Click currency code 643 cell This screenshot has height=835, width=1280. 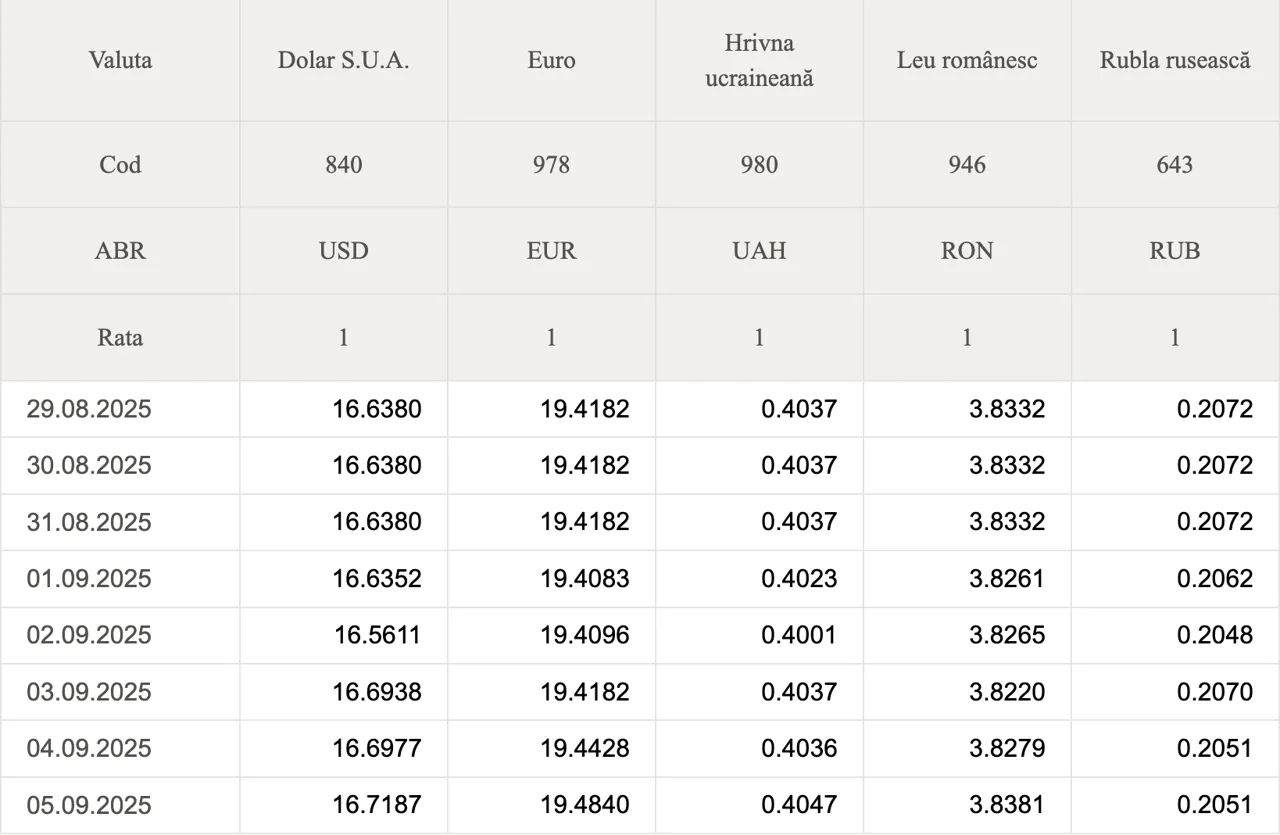click(x=1175, y=165)
